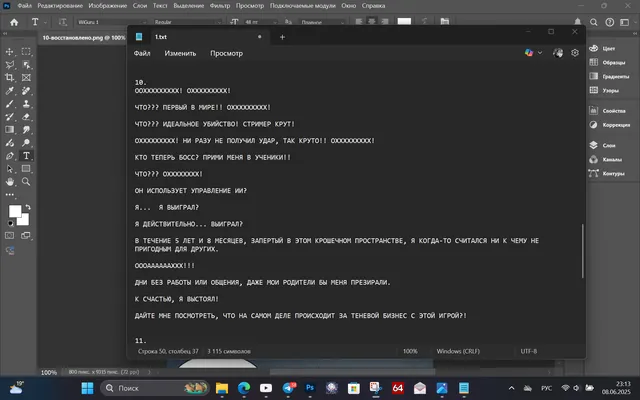
Task: Open Photoshop search magnifier icon
Action: (x=593, y=22)
